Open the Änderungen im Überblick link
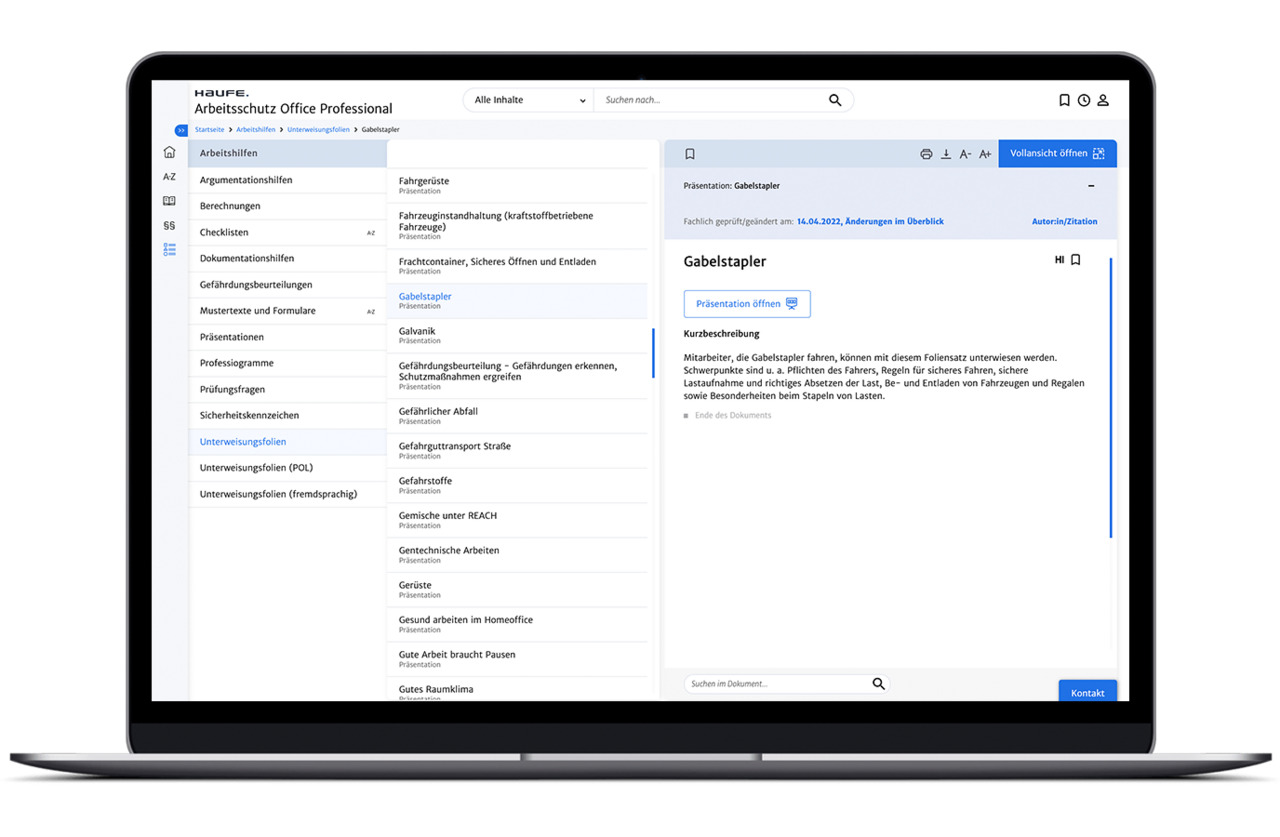Image resolution: width=1280 pixels, height=837 pixels. click(894, 221)
